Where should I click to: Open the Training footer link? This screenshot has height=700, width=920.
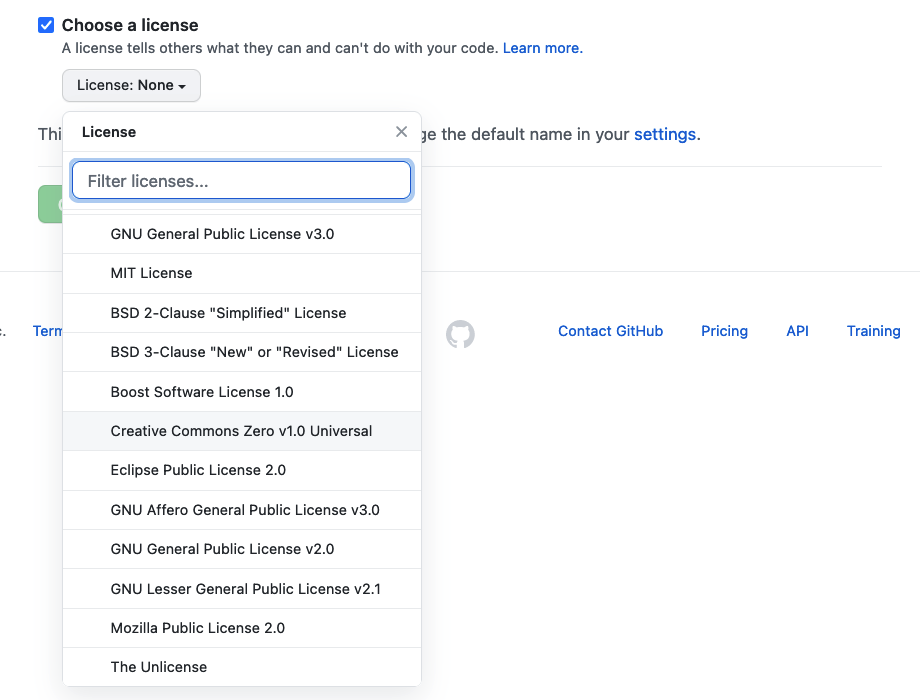pos(873,331)
